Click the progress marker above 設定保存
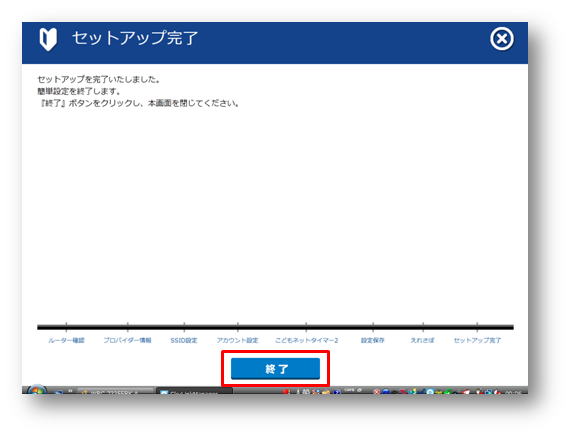The height and width of the screenshot is (436, 570). coord(373,326)
